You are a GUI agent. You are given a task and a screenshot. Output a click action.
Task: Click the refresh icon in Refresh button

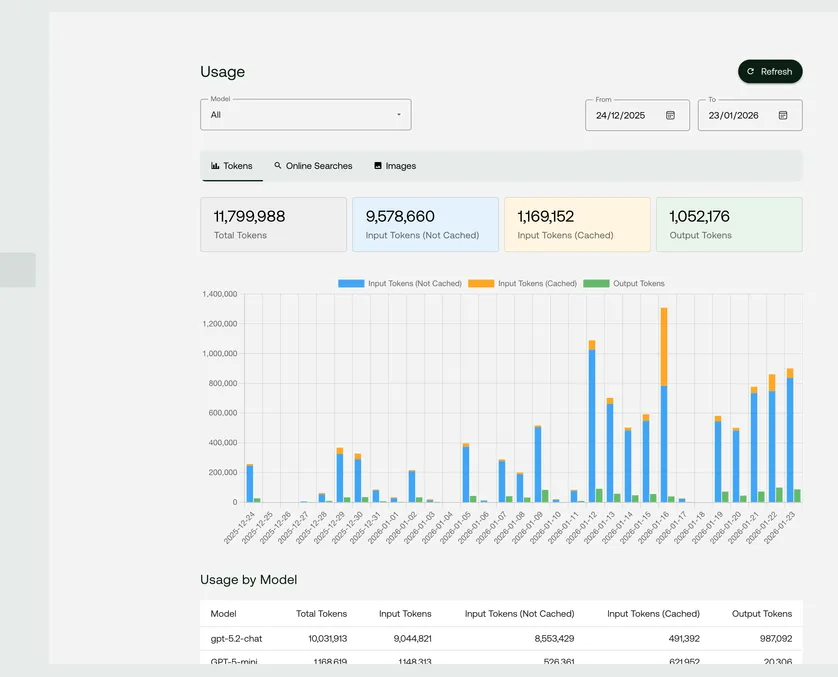pyautogui.click(x=751, y=72)
